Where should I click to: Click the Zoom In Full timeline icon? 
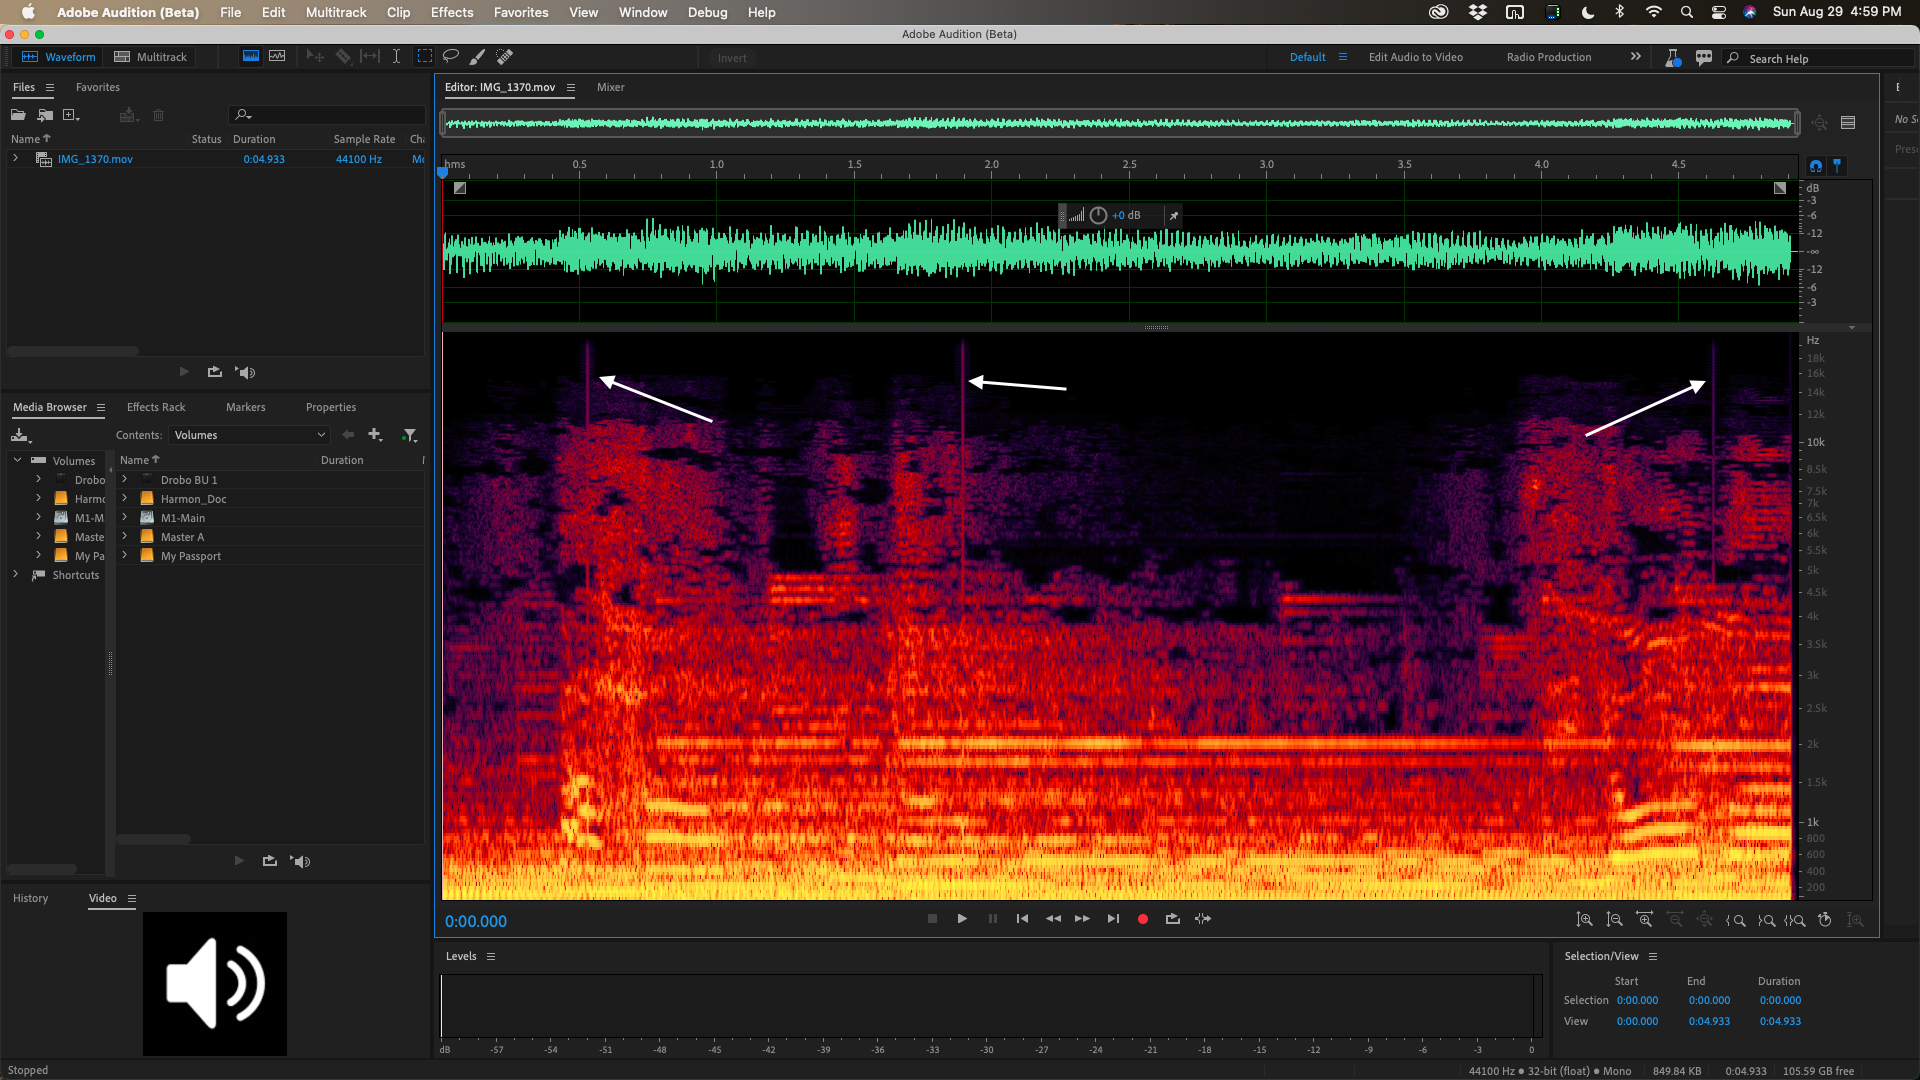pos(1644,920)
